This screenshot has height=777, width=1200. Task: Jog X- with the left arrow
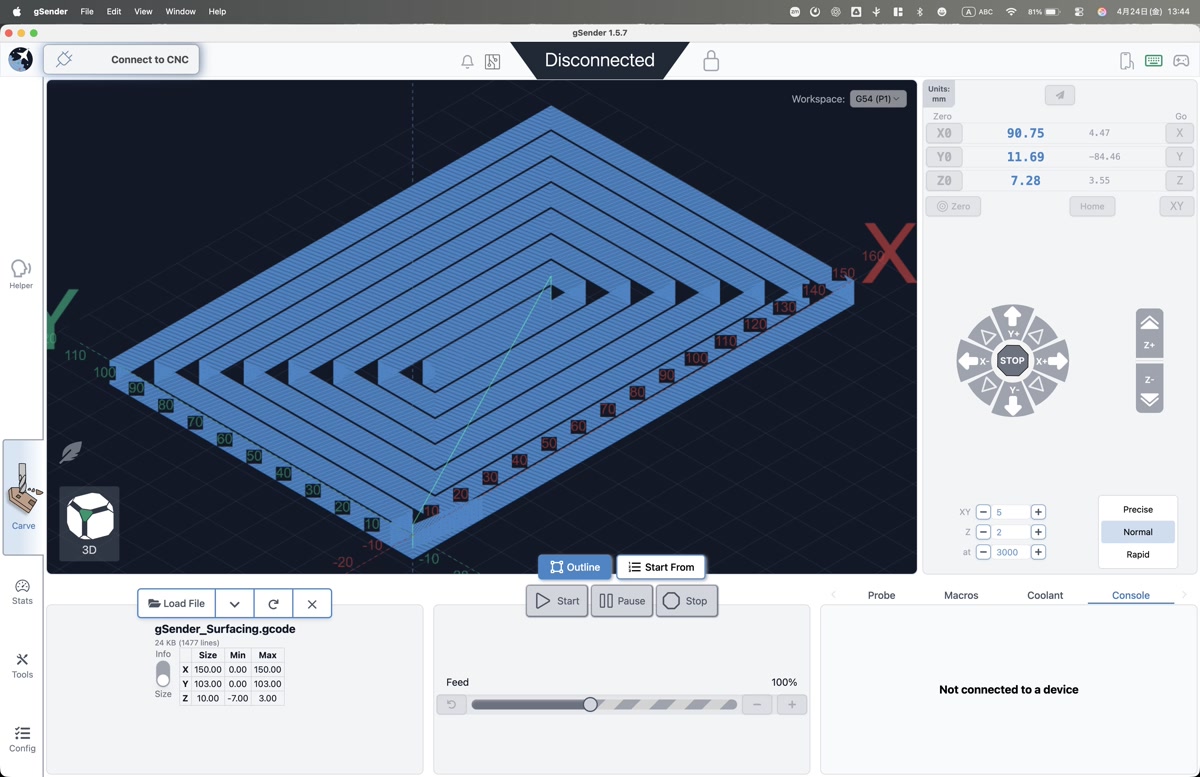pos(973,361)
